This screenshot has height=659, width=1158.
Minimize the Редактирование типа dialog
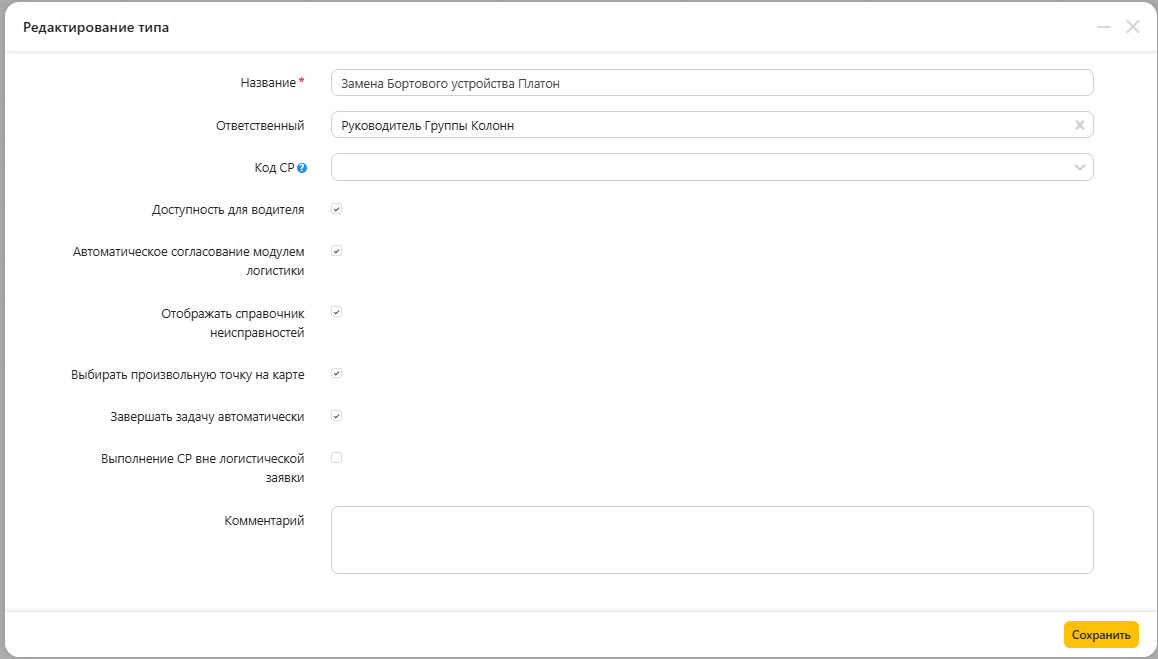[x=1104, y=27]
